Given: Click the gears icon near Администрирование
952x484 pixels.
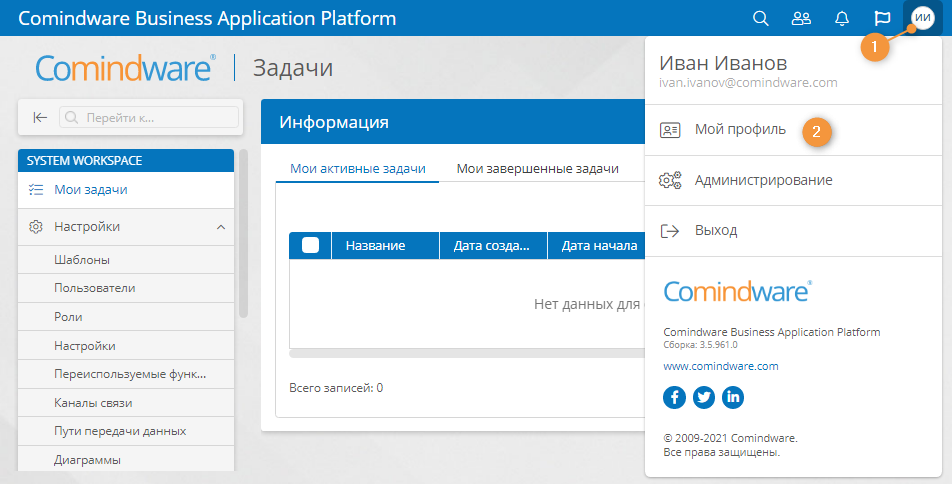Looking at the screenshot, I should pyautogui.click(x=670, y=180).
